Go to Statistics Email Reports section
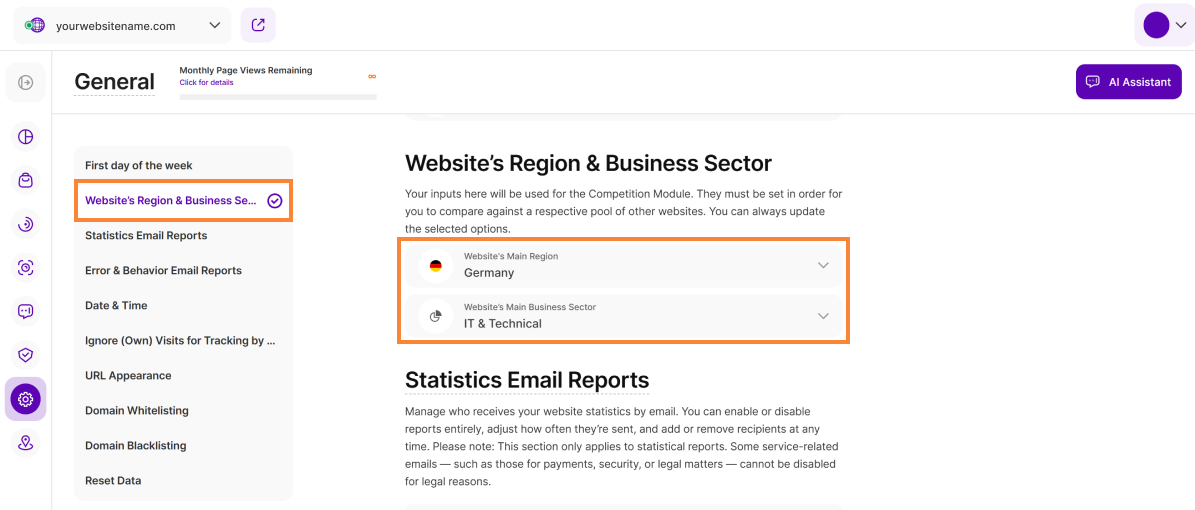 pyautogui.click(x=146, y=236)
